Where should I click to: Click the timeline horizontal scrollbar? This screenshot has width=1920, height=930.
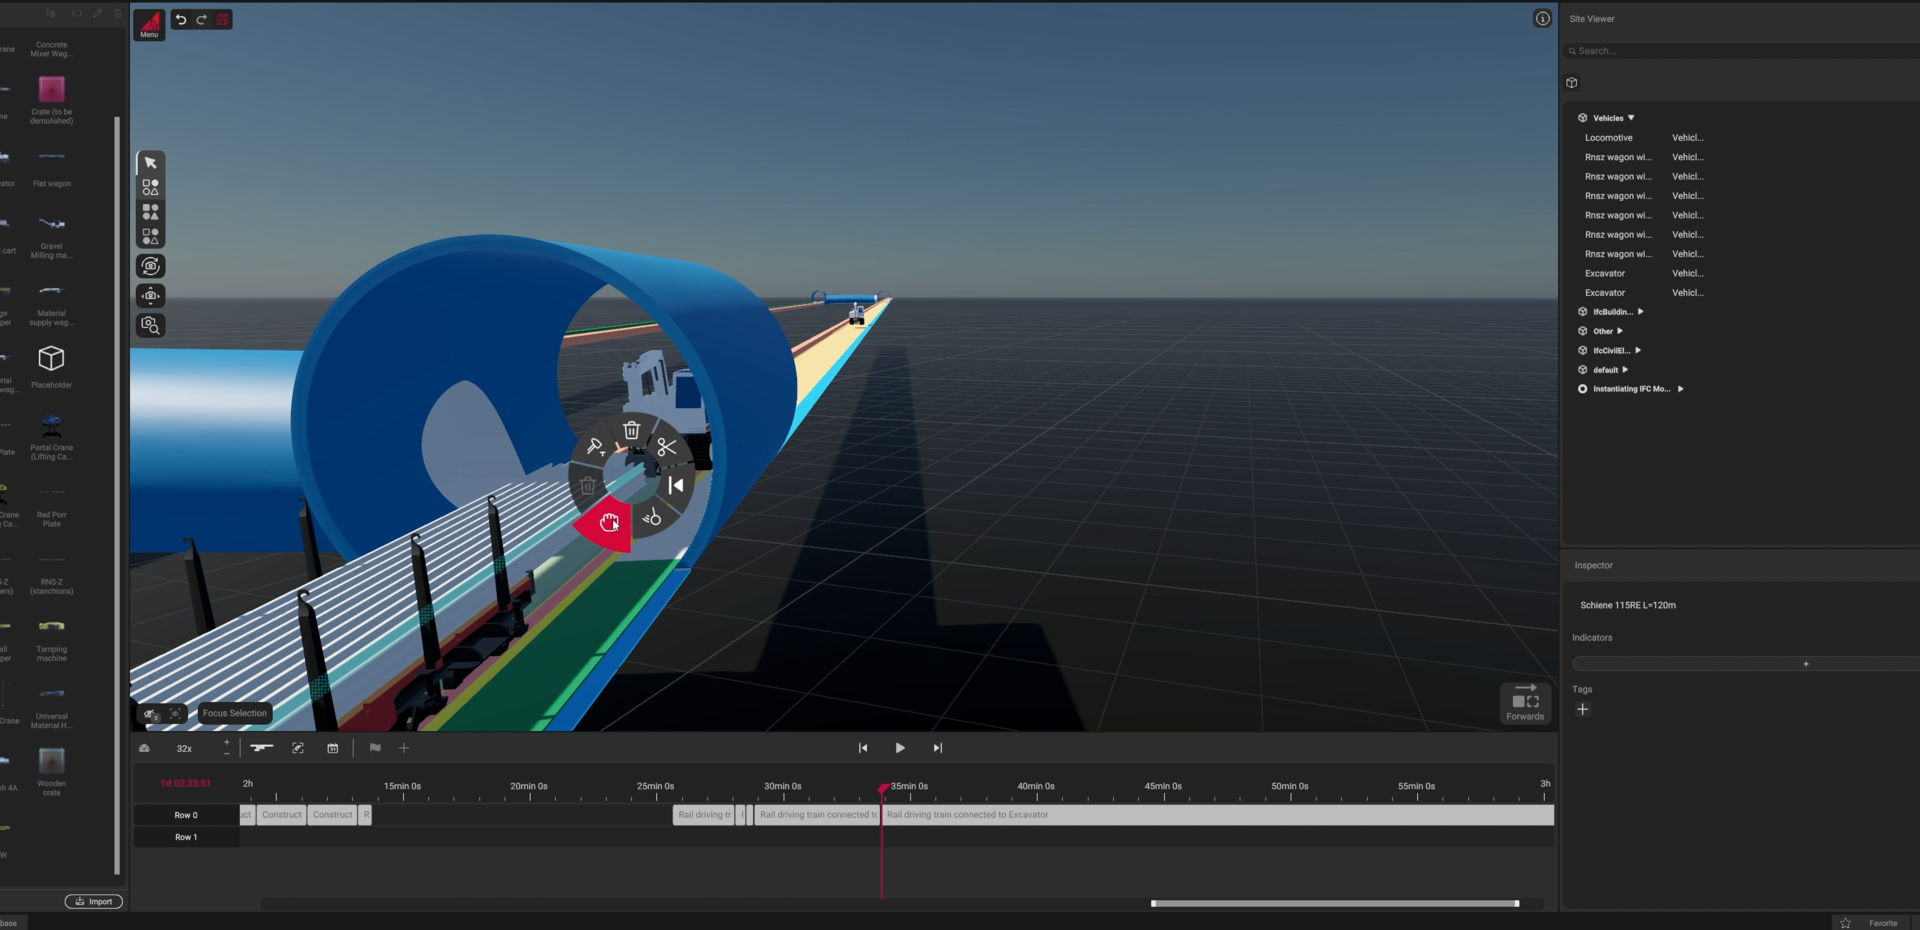click(1334, 903)
